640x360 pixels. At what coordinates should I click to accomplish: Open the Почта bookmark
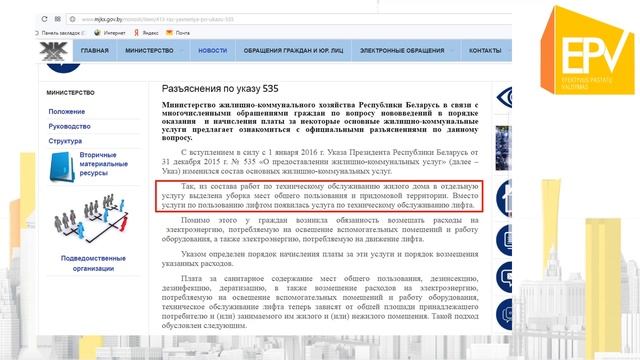click(178, 33)
